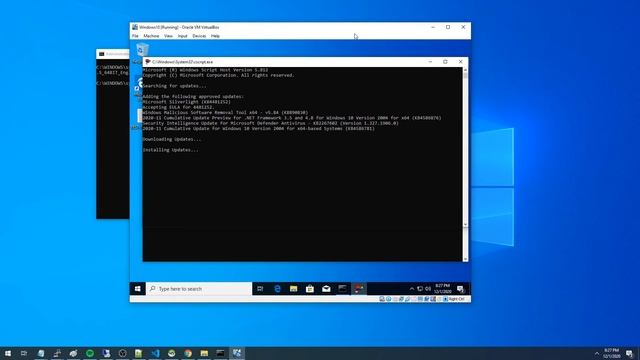
Task: Switch to Command Prompt in guest taskbar
Action: click(342, 289)
